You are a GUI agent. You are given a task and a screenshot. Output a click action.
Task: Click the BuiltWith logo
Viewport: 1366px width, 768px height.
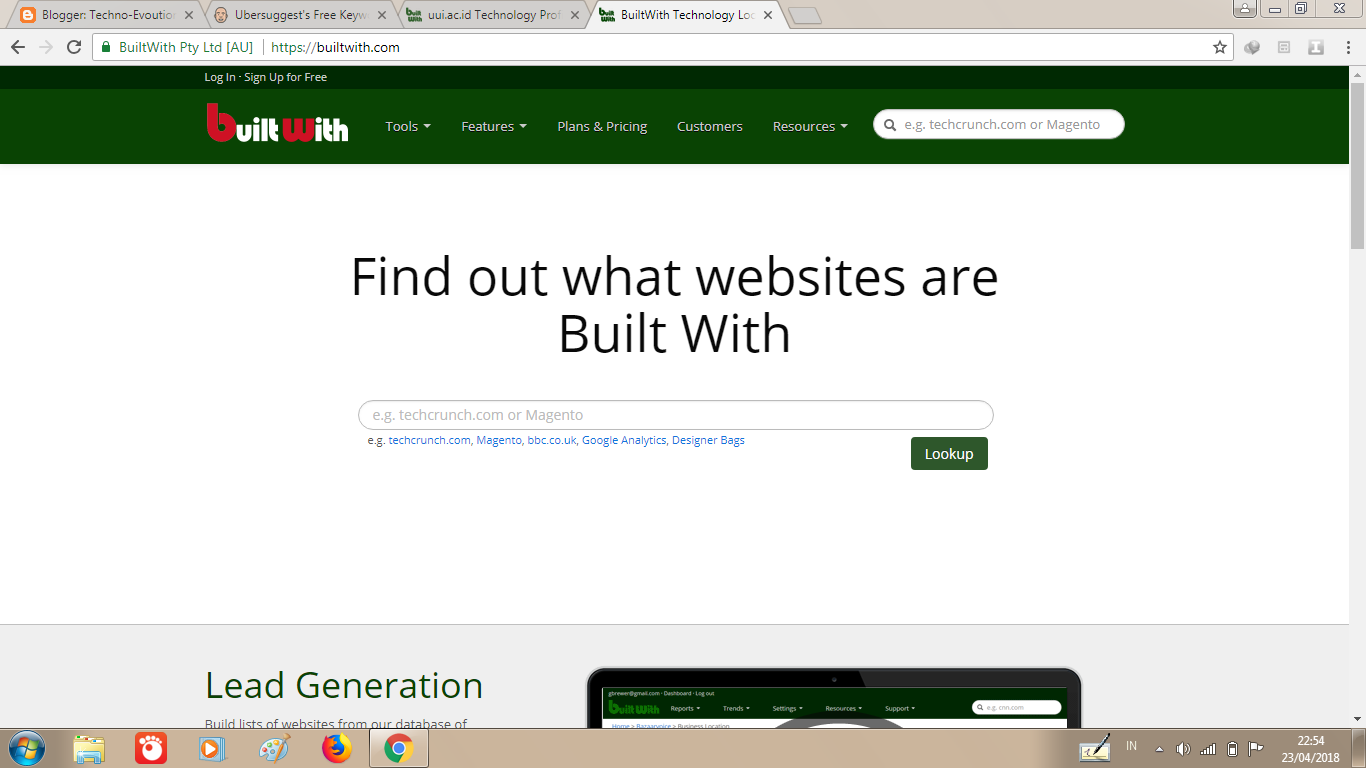point(277,126)
